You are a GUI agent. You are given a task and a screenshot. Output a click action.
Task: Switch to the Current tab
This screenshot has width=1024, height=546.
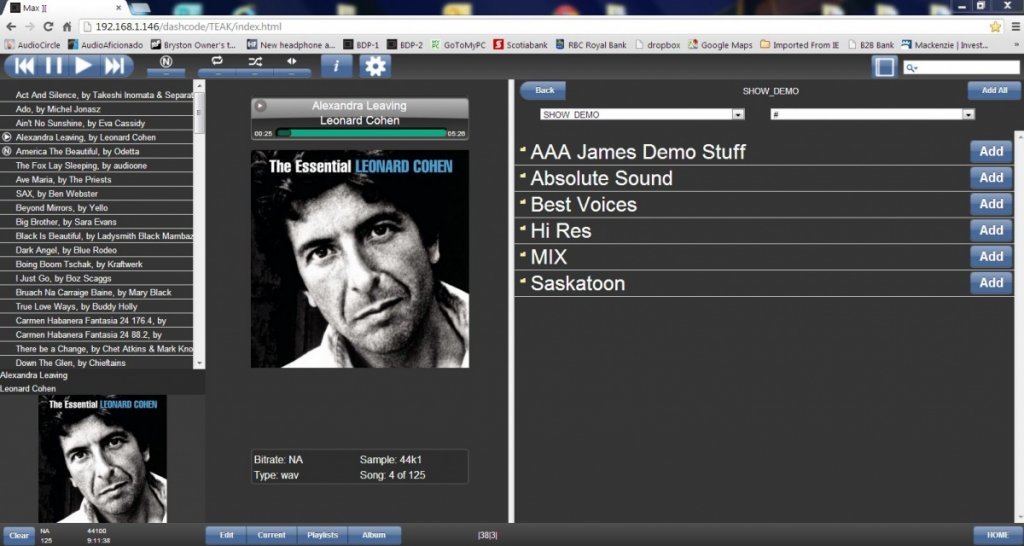[272, 535]
